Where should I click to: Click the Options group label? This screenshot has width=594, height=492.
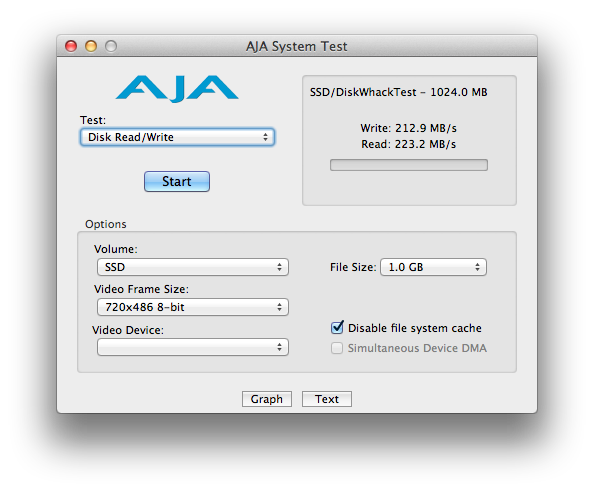(x=106, y=224)
